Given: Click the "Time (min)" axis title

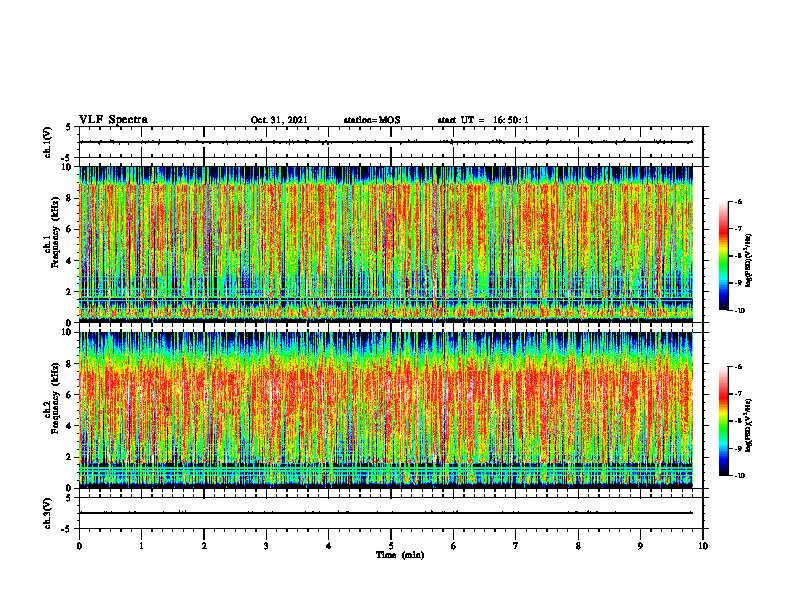Looking at the screenshot, I should tap(400, 555).
